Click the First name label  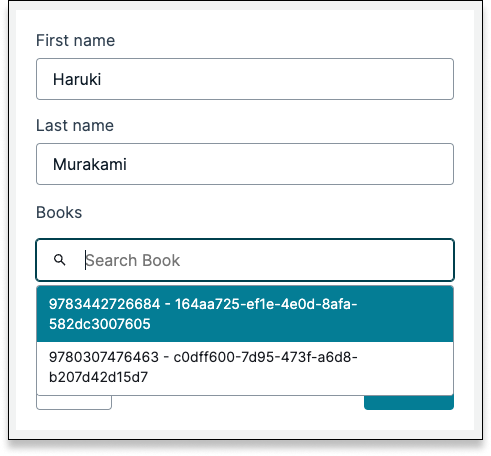point(75,40)
